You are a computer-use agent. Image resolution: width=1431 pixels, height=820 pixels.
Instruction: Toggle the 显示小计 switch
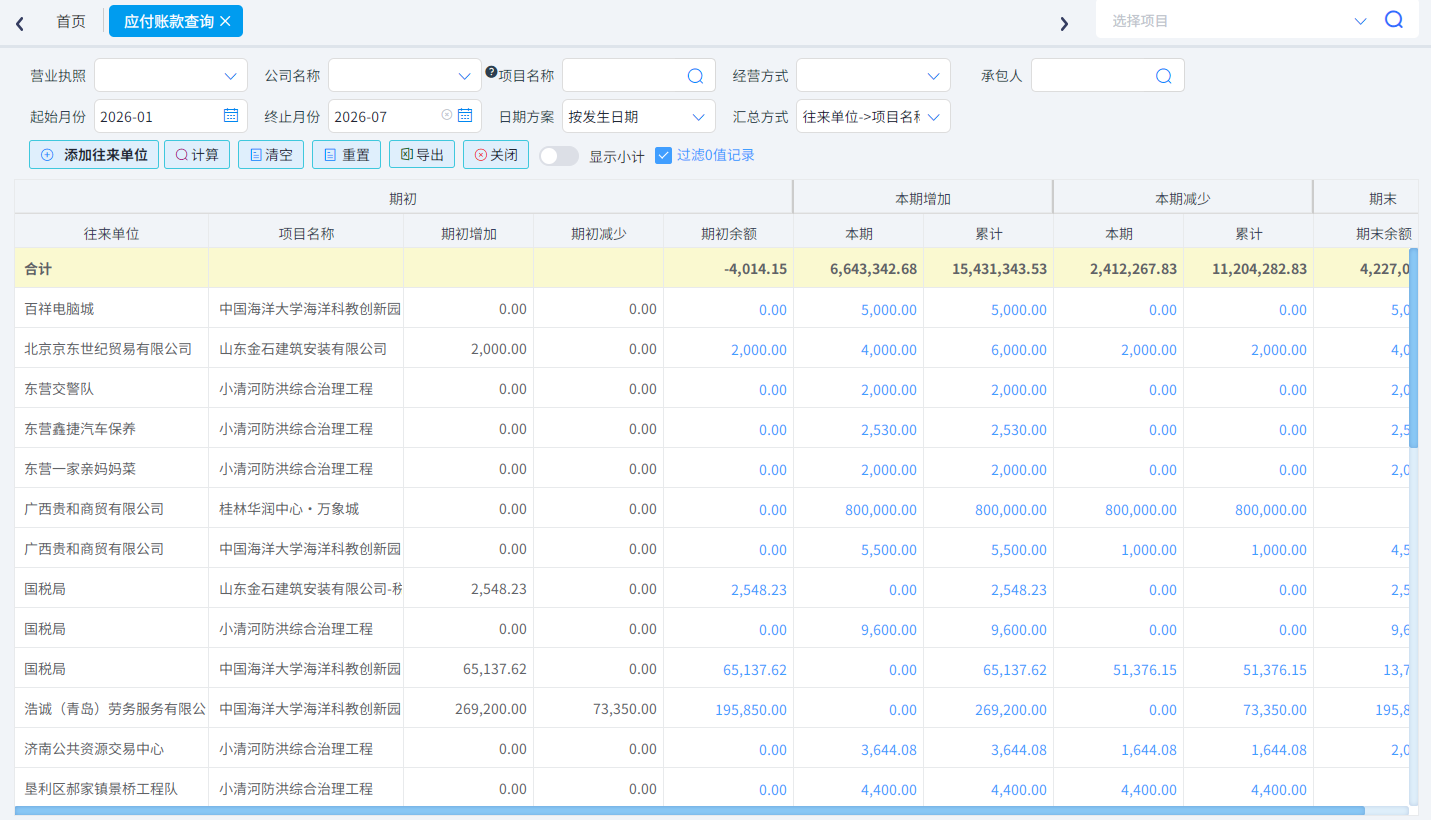pos(559,156)
